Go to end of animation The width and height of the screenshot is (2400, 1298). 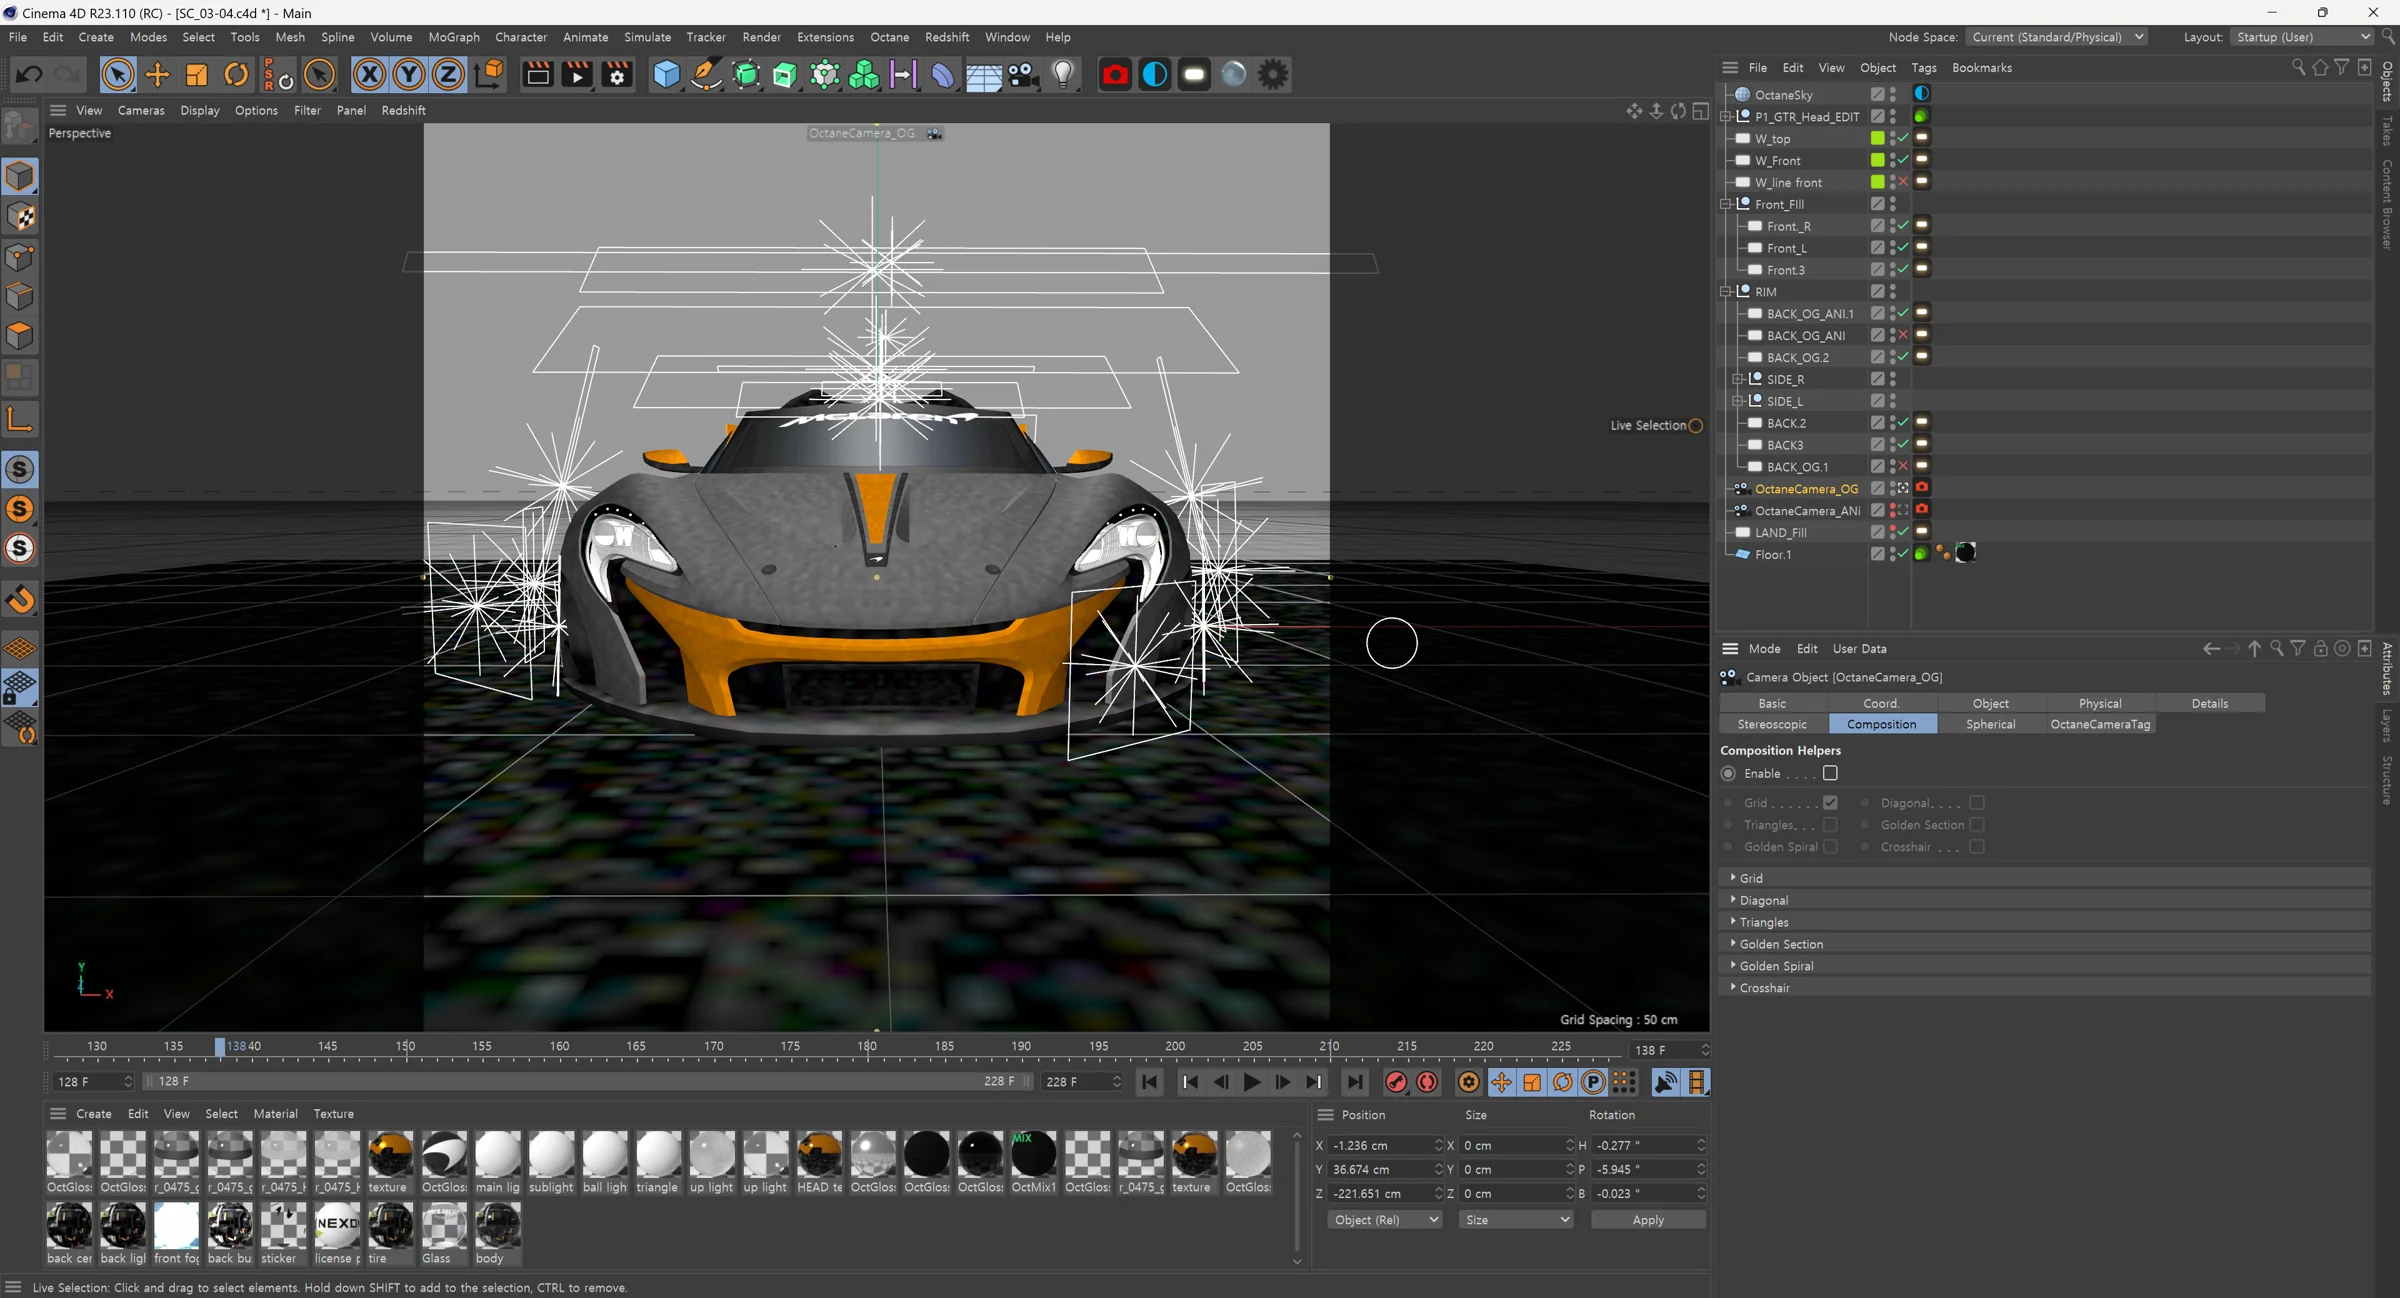tap(1355, 1082)
